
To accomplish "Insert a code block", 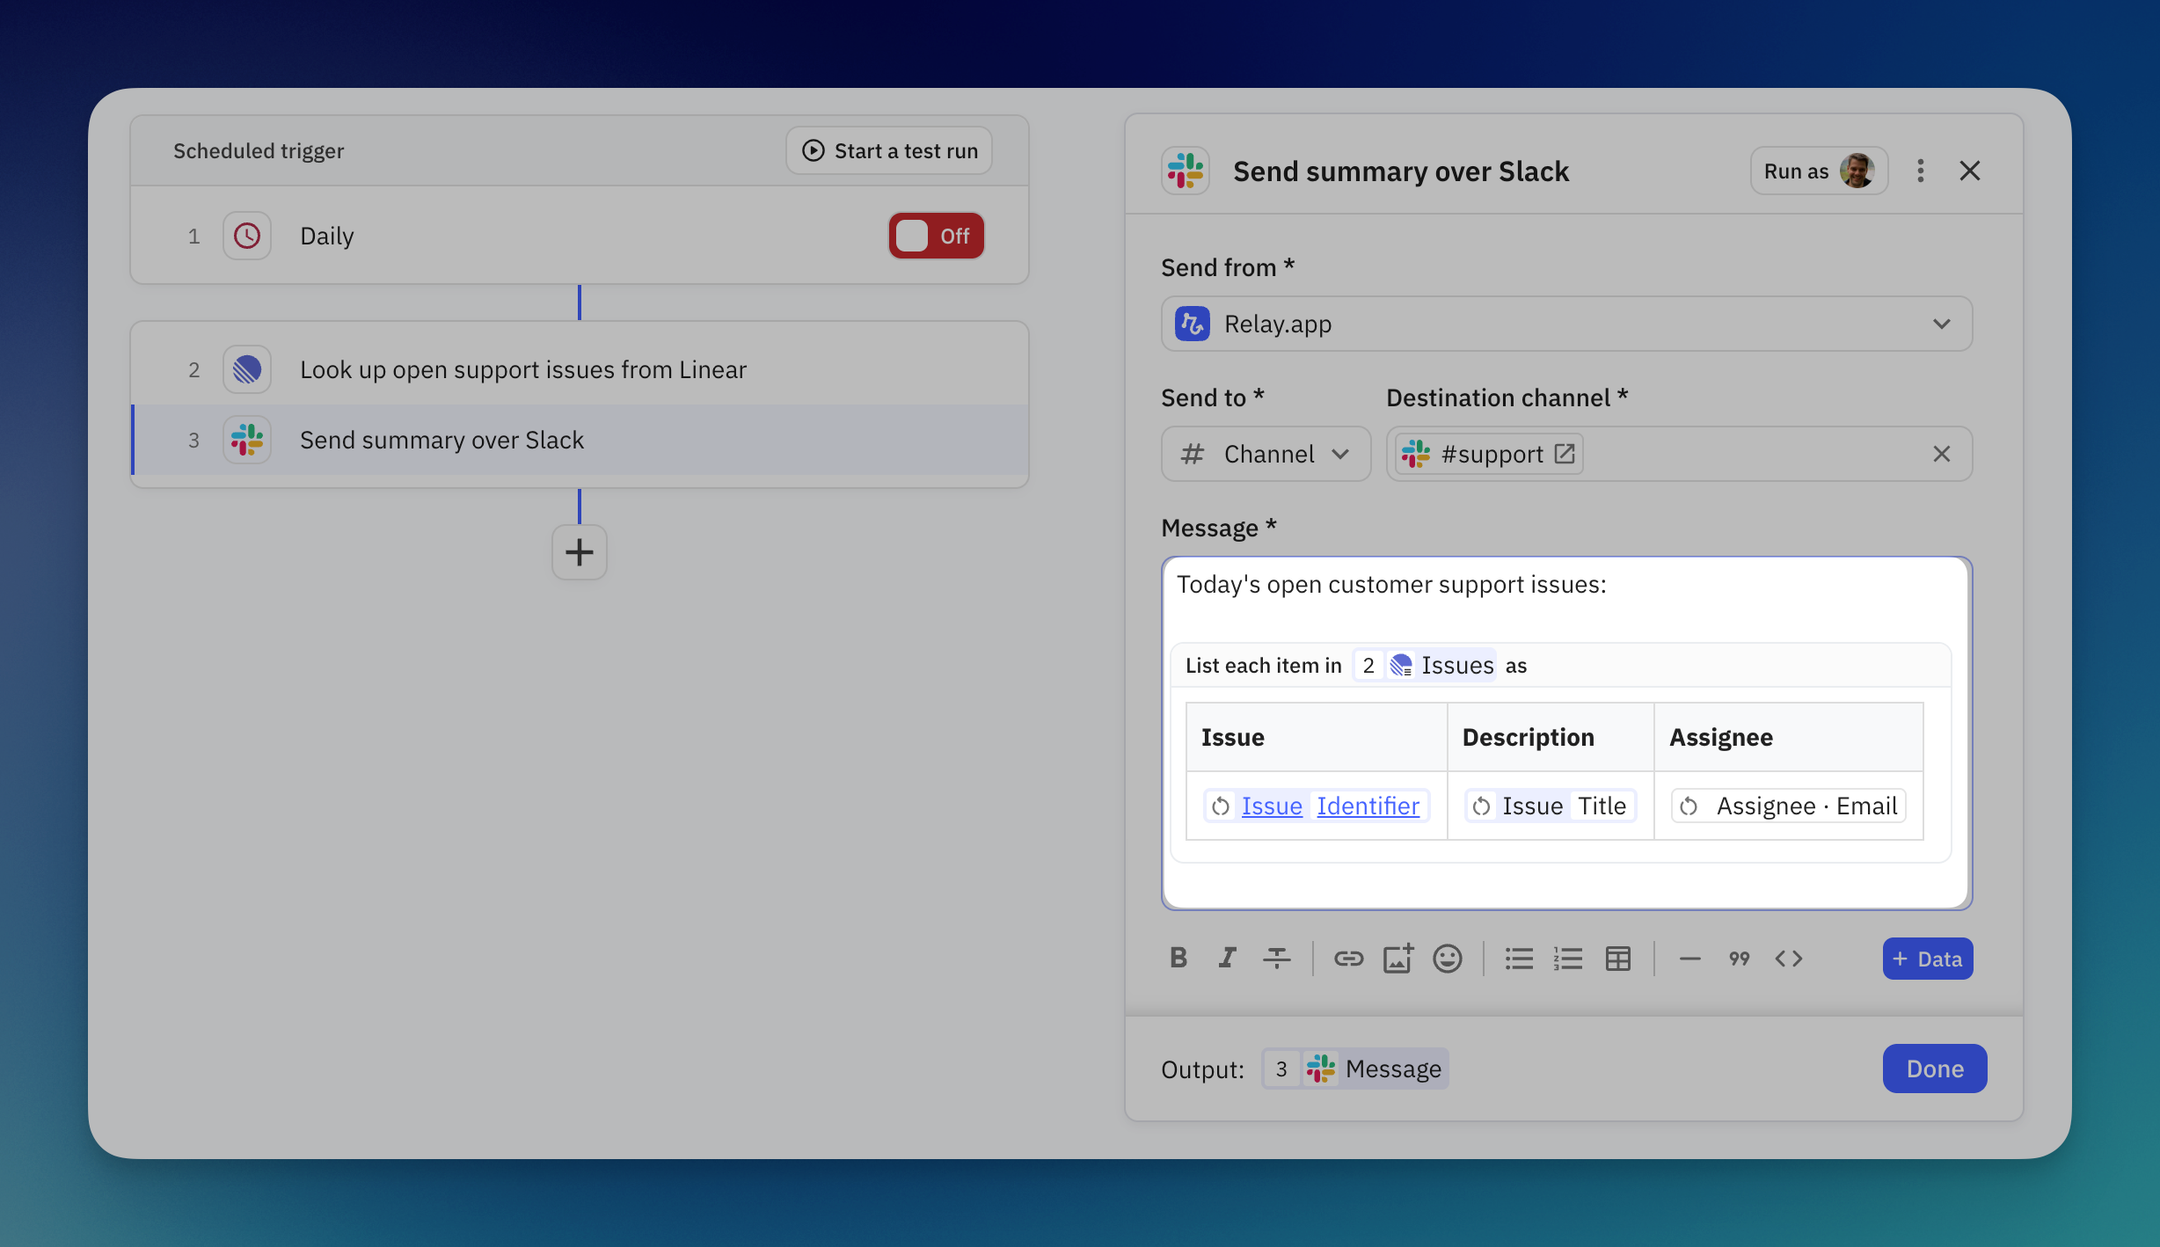I will coord(1788,958).
